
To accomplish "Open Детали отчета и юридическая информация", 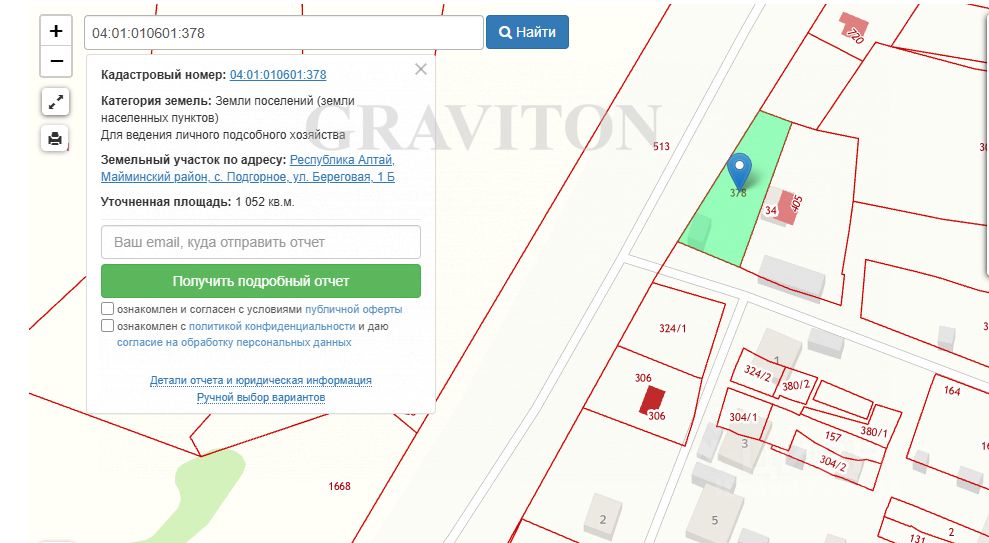I will pyautogui.click(x=260, y=380).
